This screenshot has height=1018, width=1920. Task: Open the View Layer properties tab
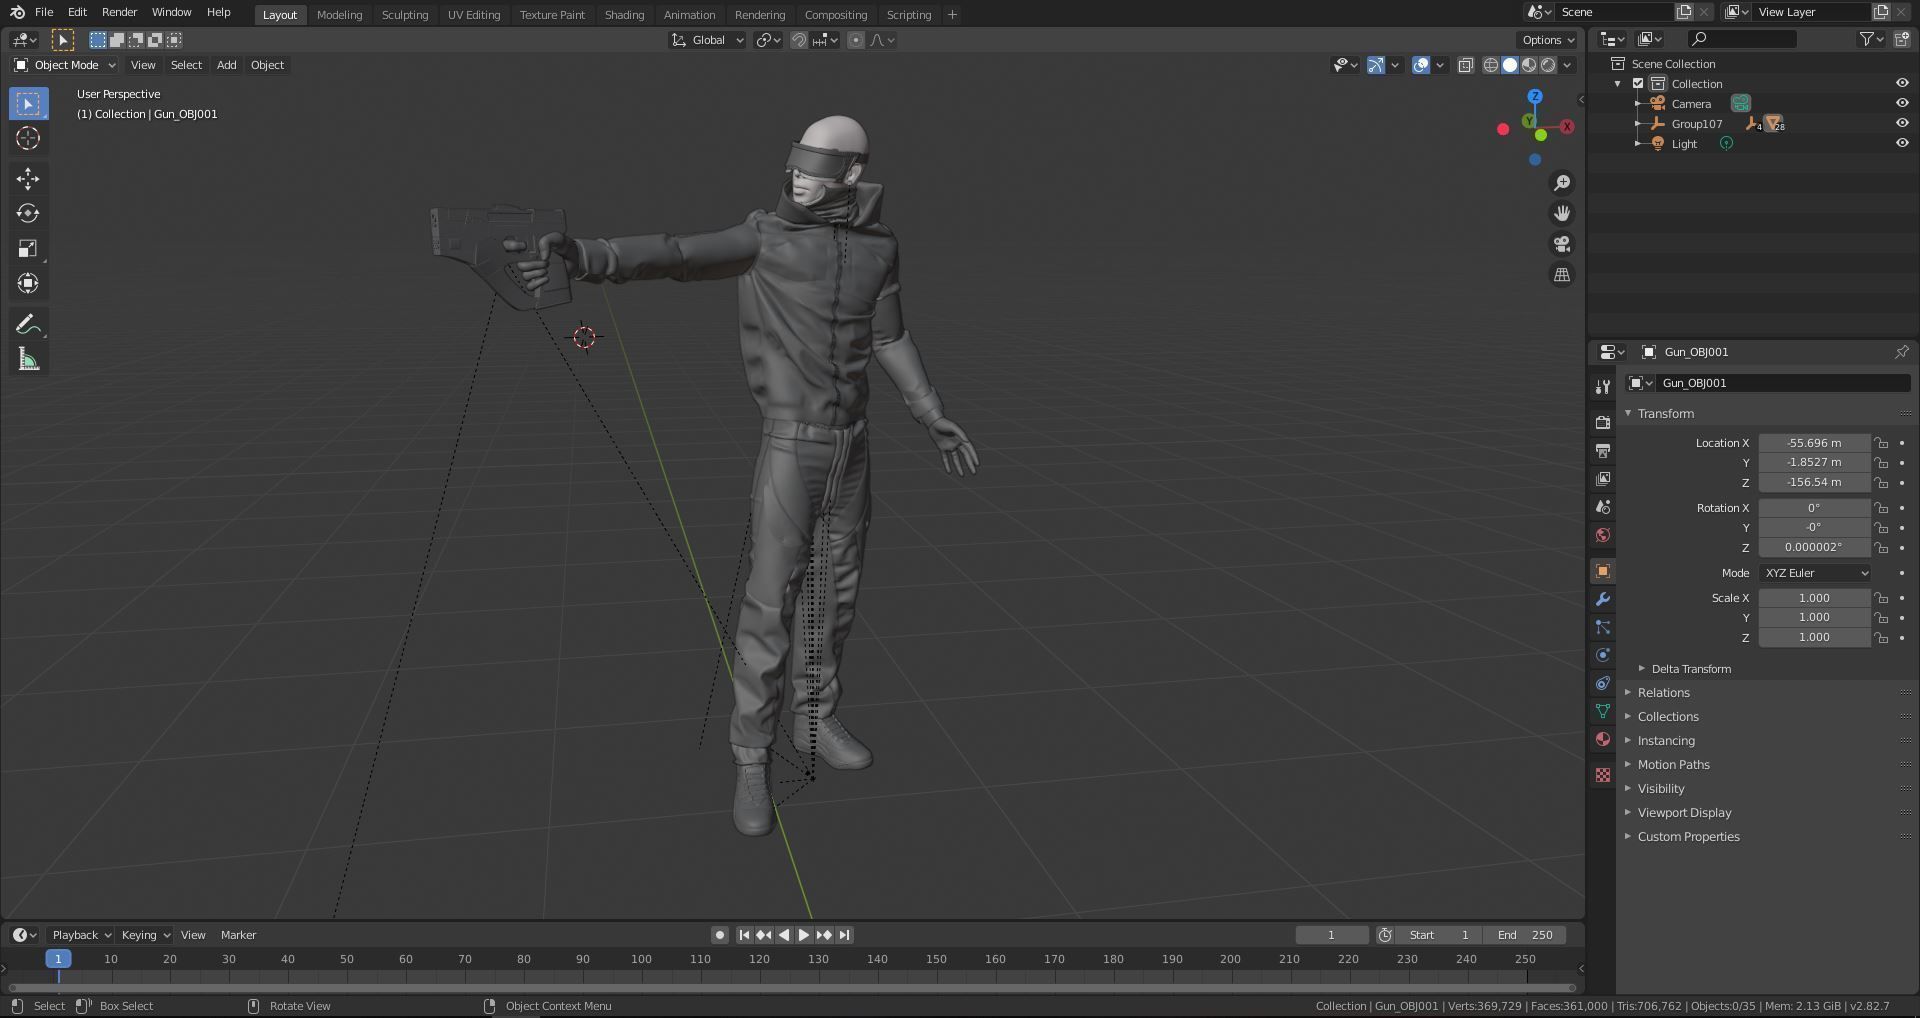click(x=1603, y=479)
